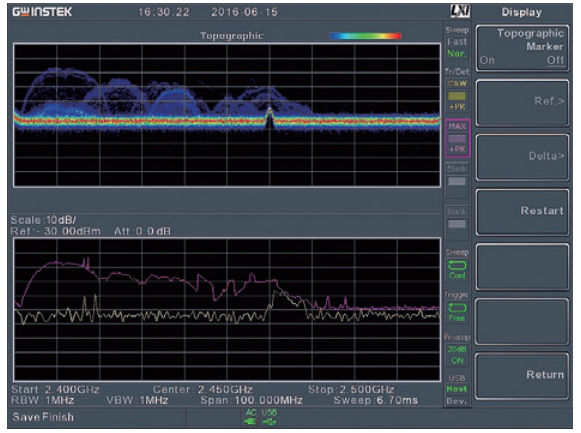This screenshot has width=581, height=433.
Task: Click the Return softkey
Action: click(522, 375)
